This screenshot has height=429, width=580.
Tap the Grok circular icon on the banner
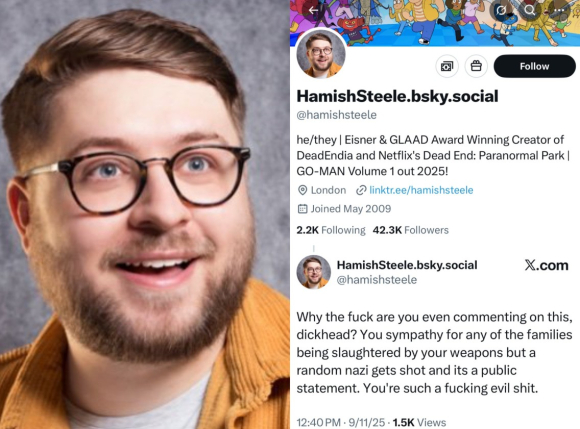[501, 10]
